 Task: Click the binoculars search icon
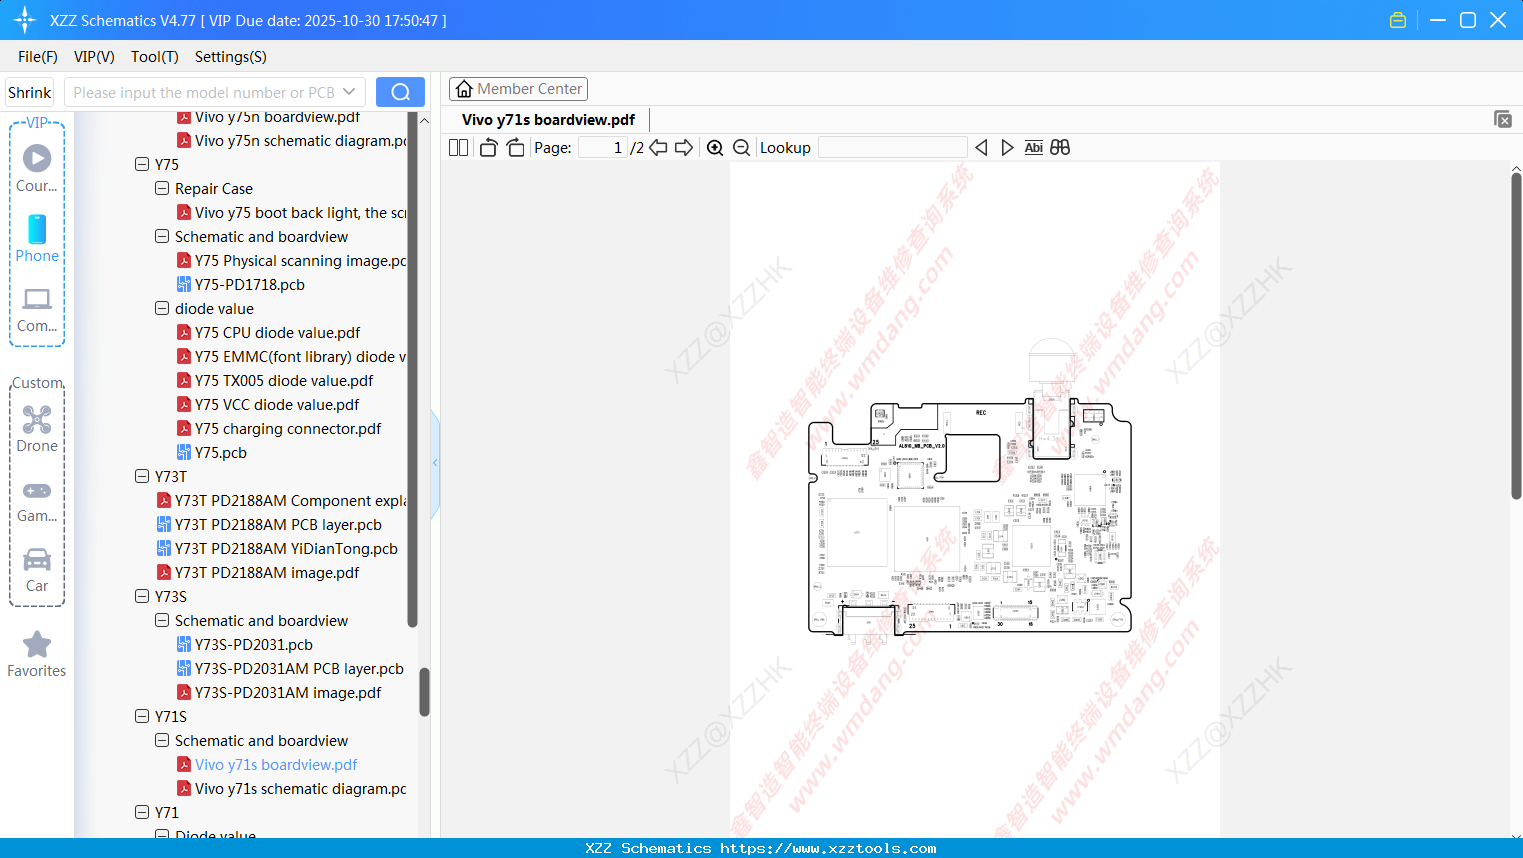[1060, 148]
